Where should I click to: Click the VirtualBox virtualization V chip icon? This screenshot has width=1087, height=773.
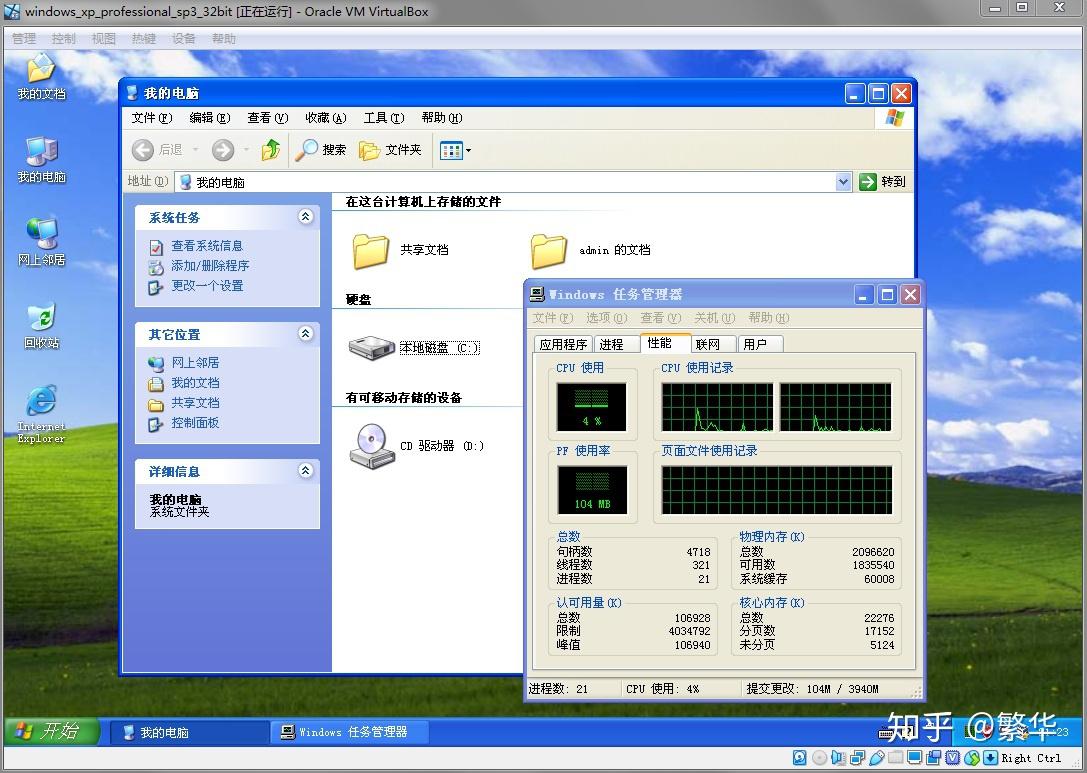click(x=953, y=758)
